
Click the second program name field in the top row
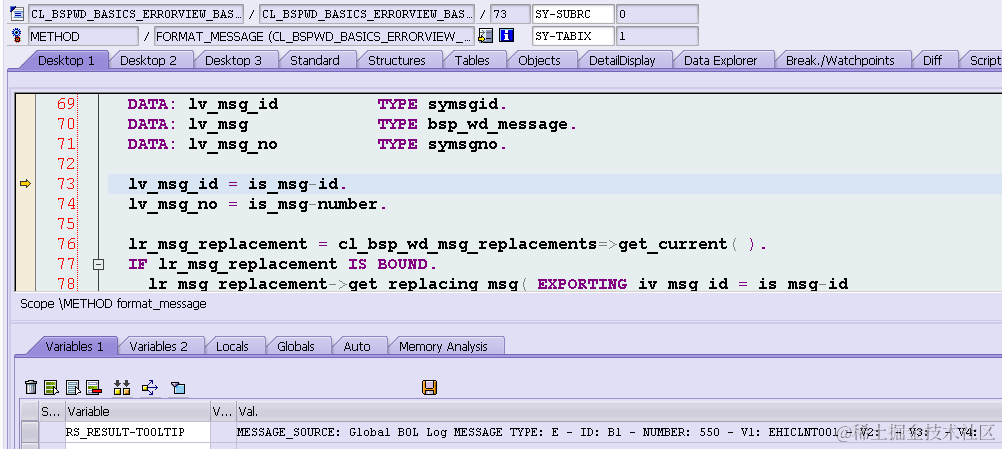point(367,14)
